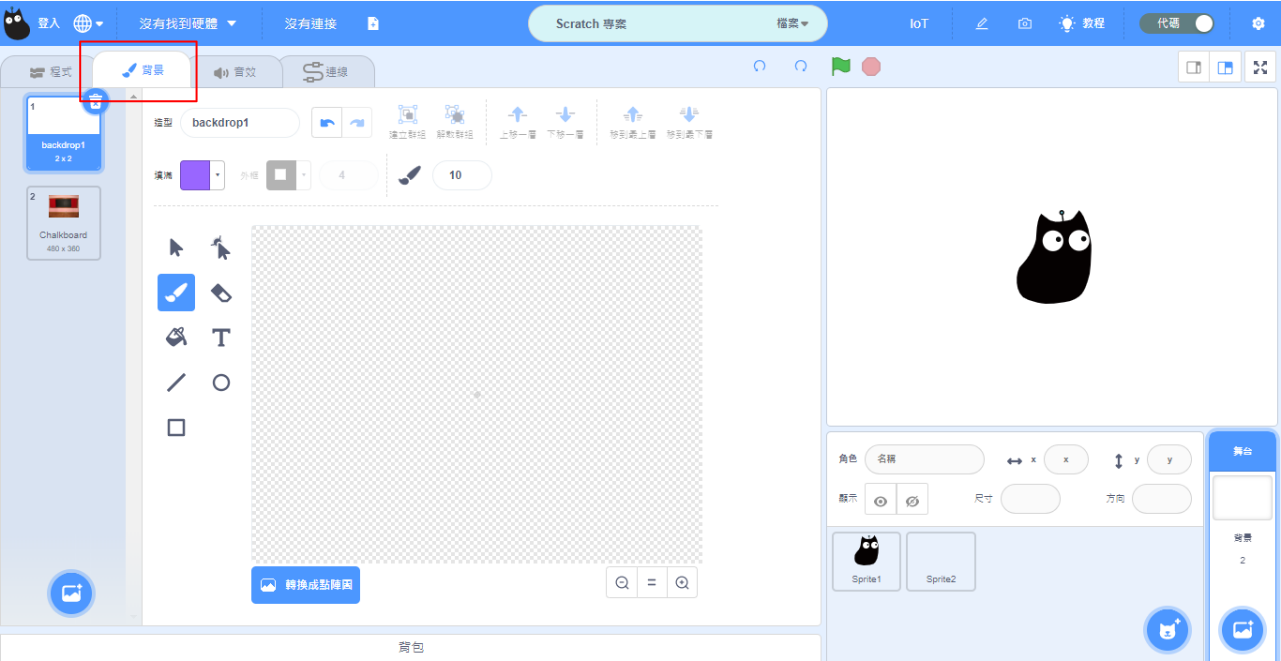Screen dimensions: 1281x661
Task: Open the 背包 backpack bar
Action: click(x=411, y=648)
